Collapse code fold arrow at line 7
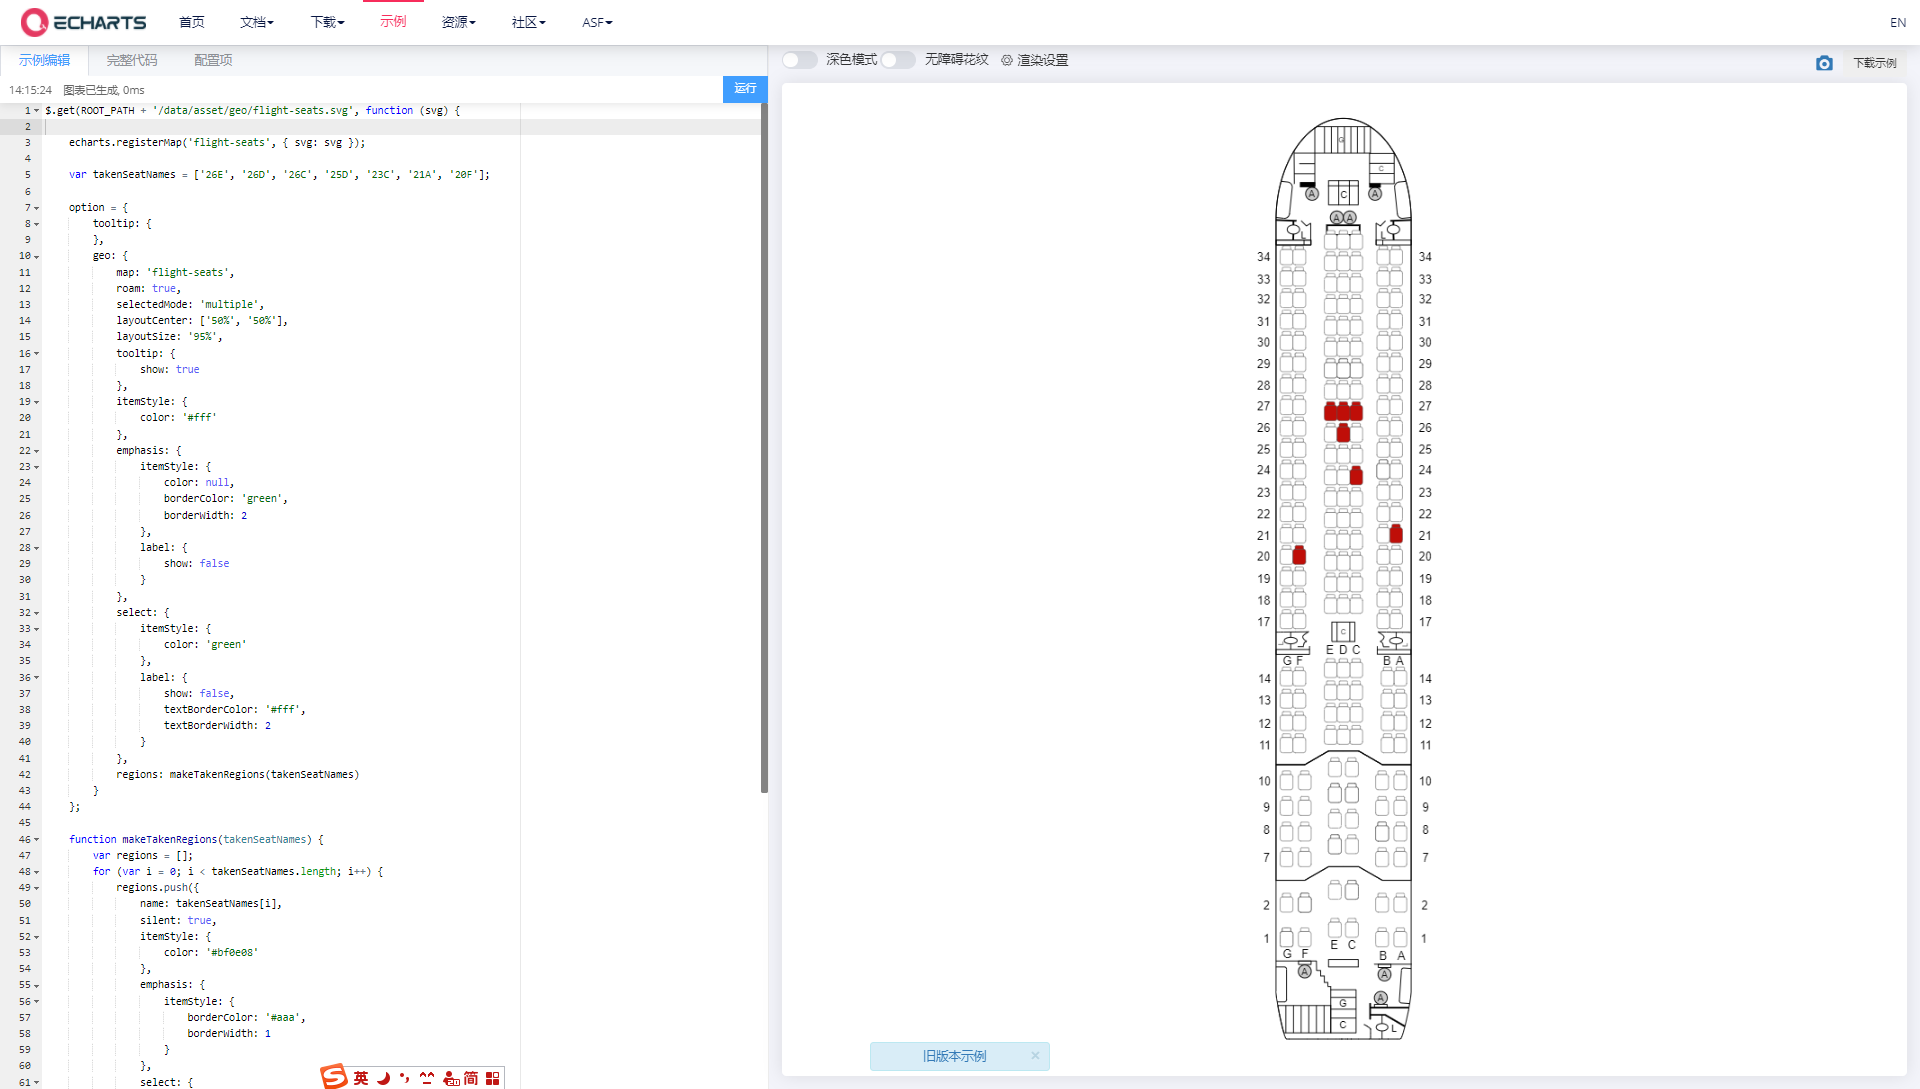The height and width of the screenshot is (1089, 1920). pyautogui.click(x=37, y=208)
